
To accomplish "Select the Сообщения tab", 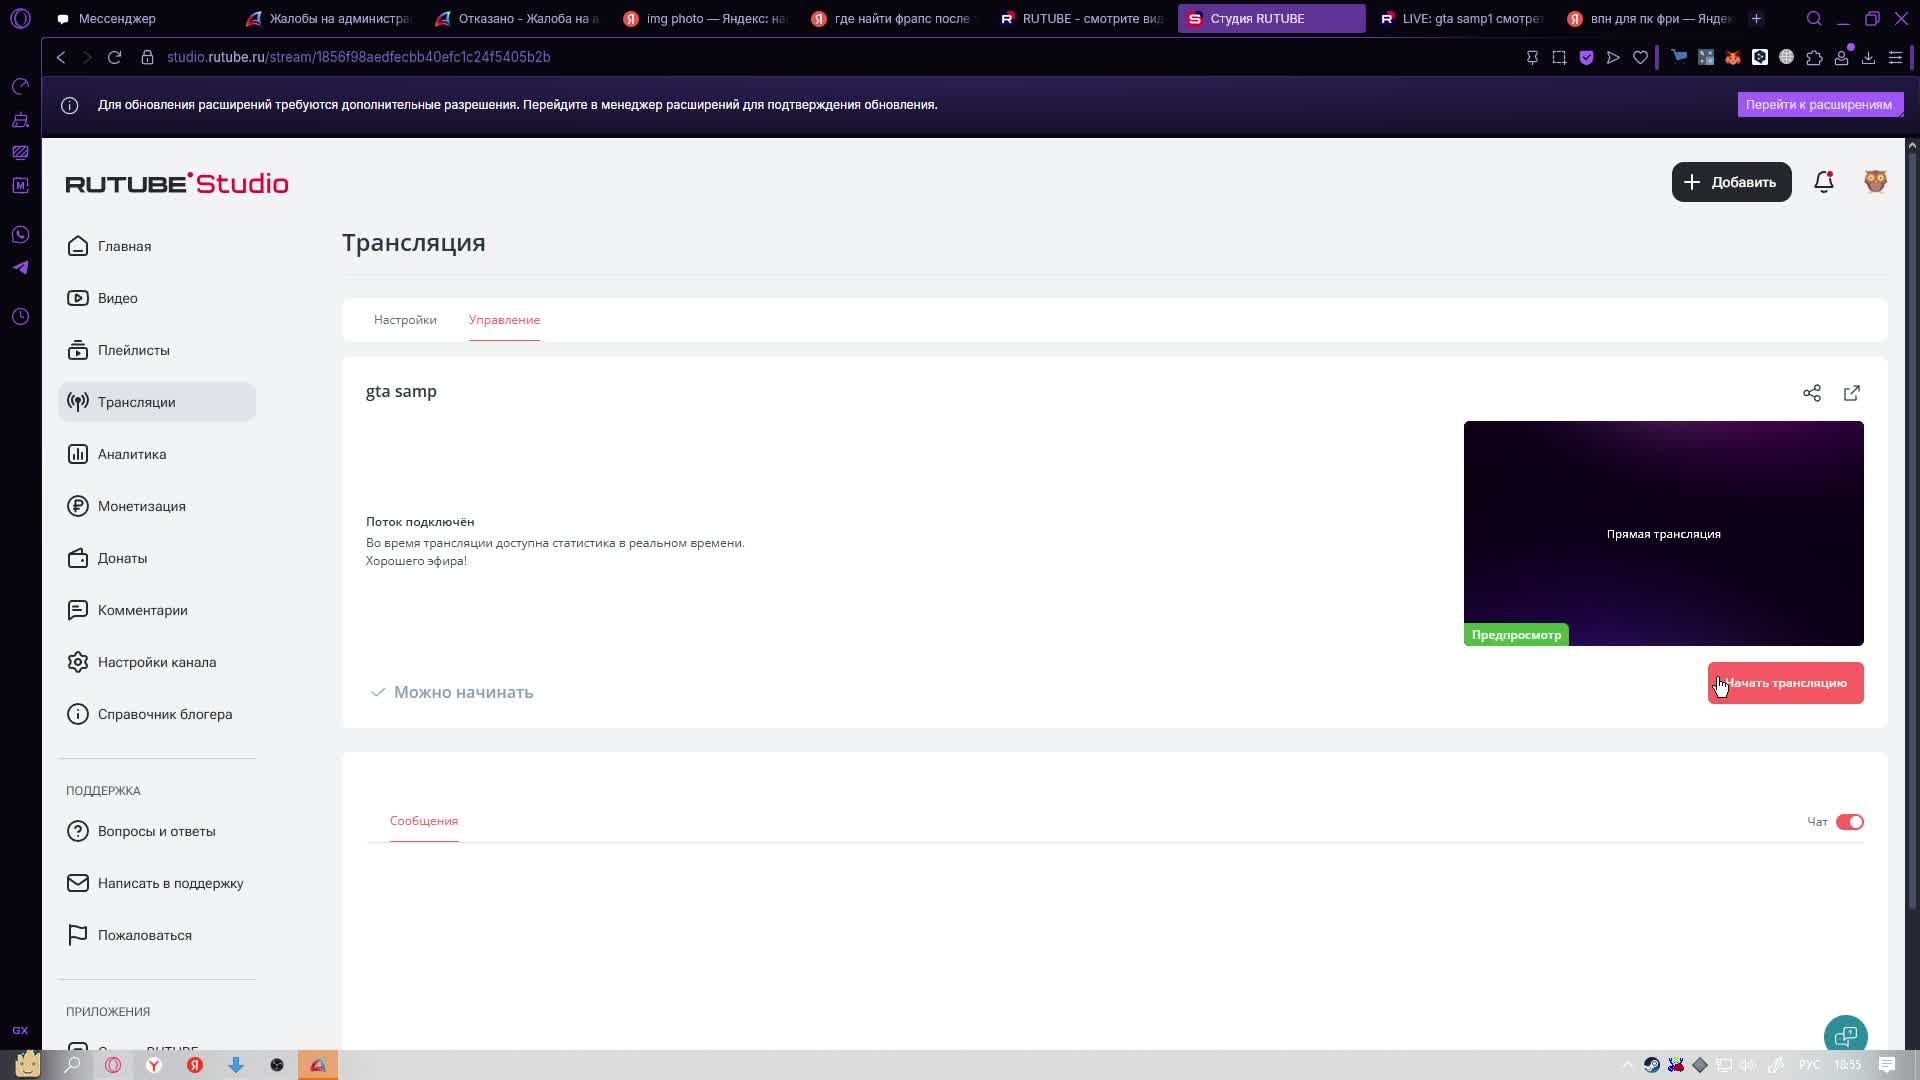I will pos(424,821).
